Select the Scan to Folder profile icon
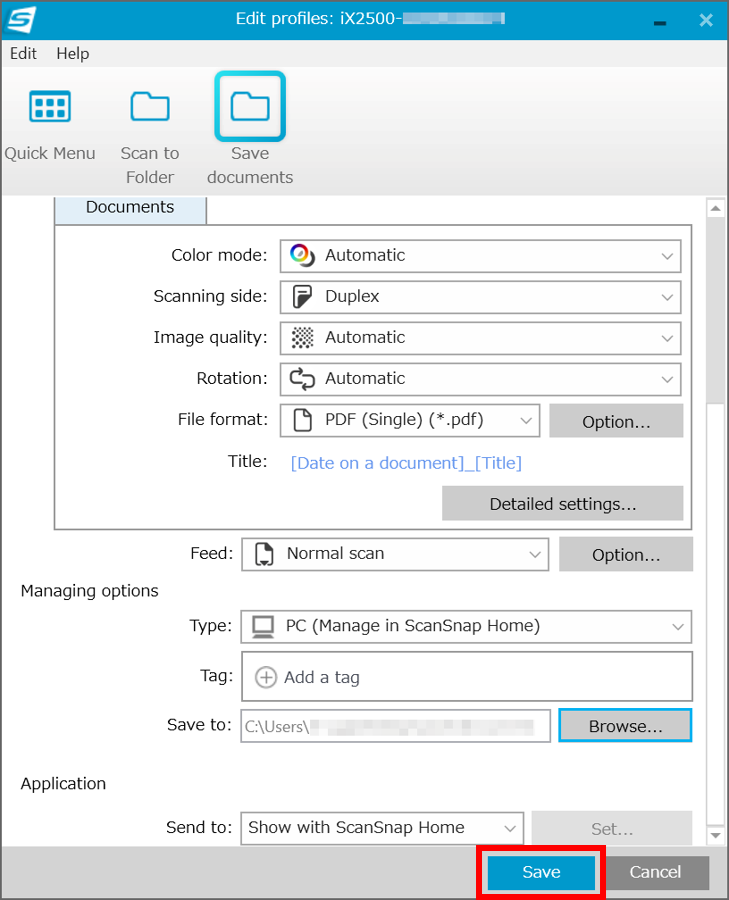This screenshot has width=729, height=900. click(x=150, y=107)
